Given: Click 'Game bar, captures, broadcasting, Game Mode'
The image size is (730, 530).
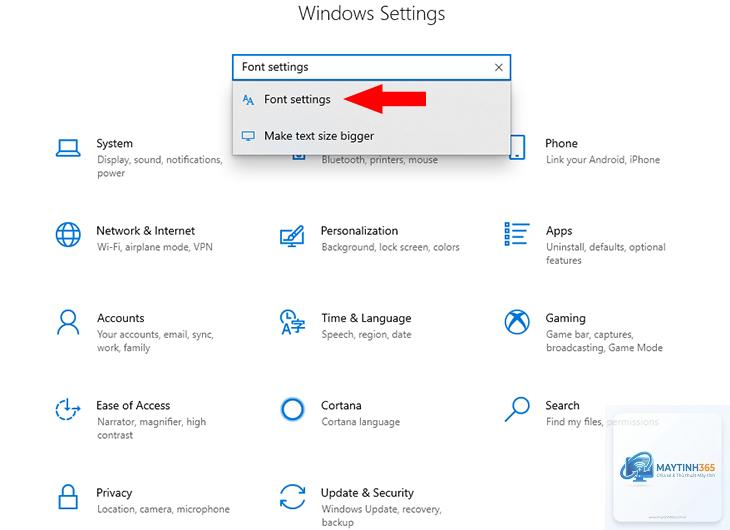Looking at the screenshot, I should [x=604, y=341].
